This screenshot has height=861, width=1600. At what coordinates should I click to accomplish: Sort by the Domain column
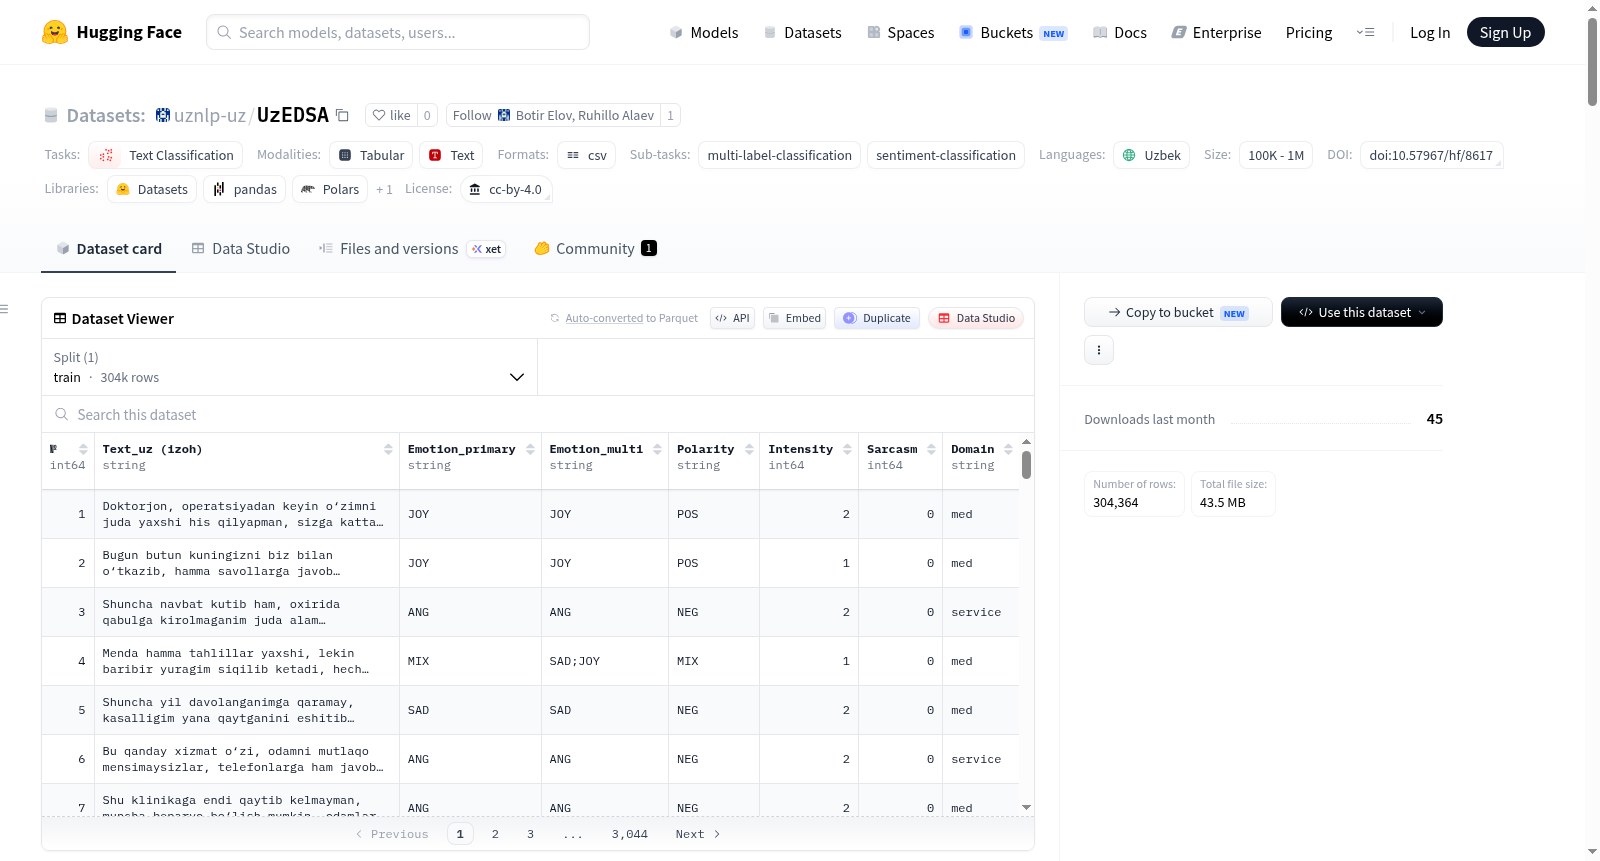[1008, 450]
